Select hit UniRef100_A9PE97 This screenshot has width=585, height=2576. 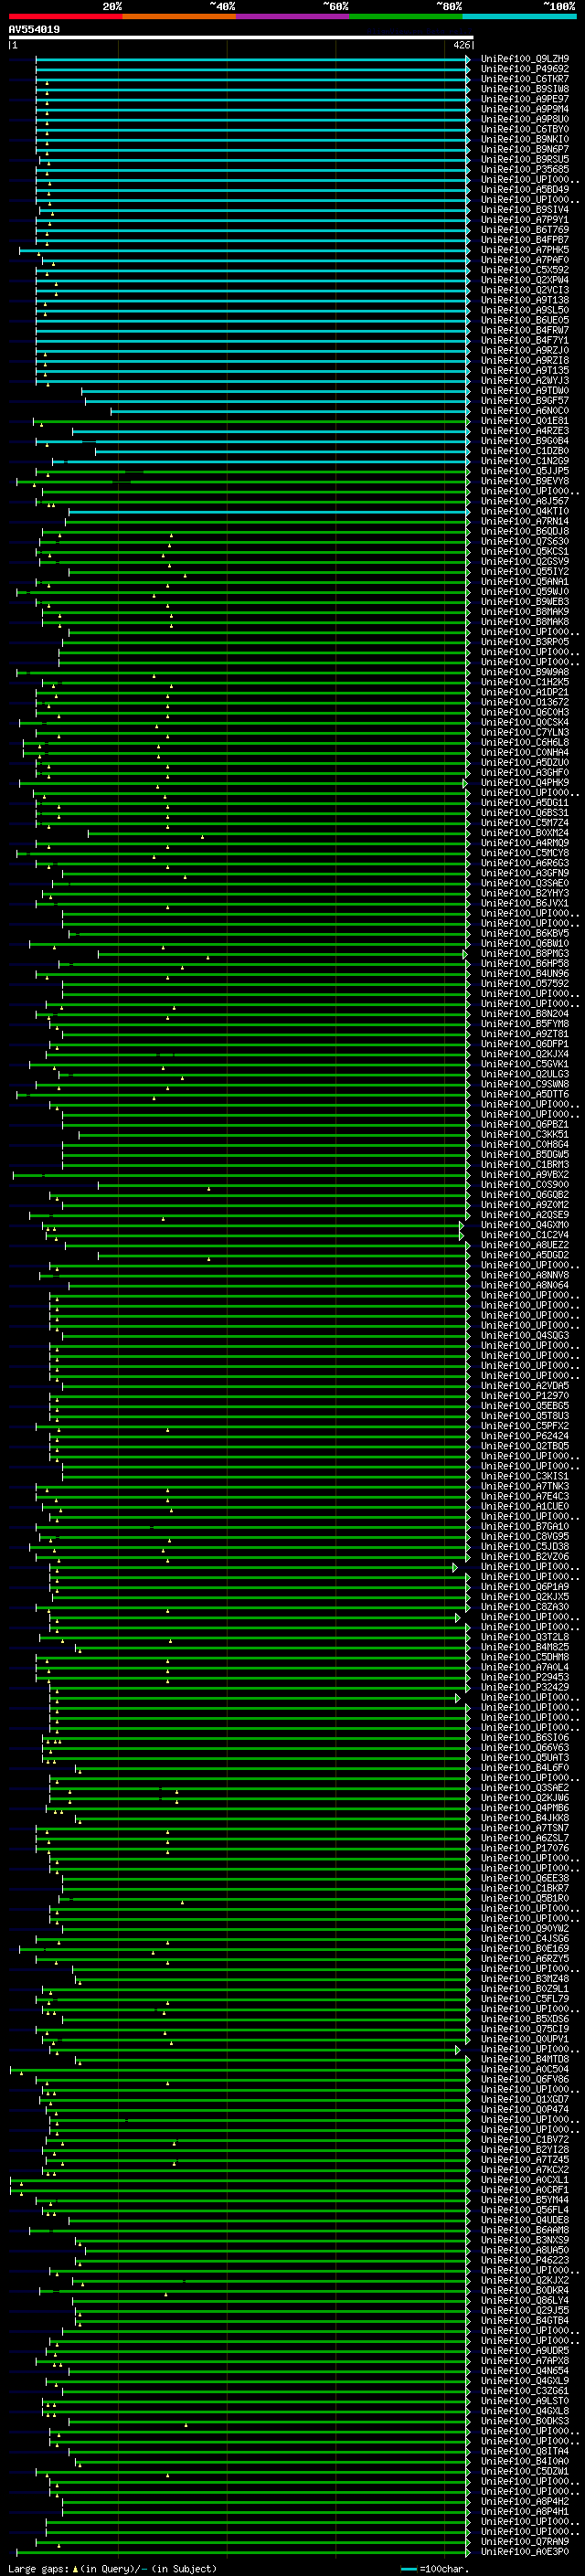point(525,99)
